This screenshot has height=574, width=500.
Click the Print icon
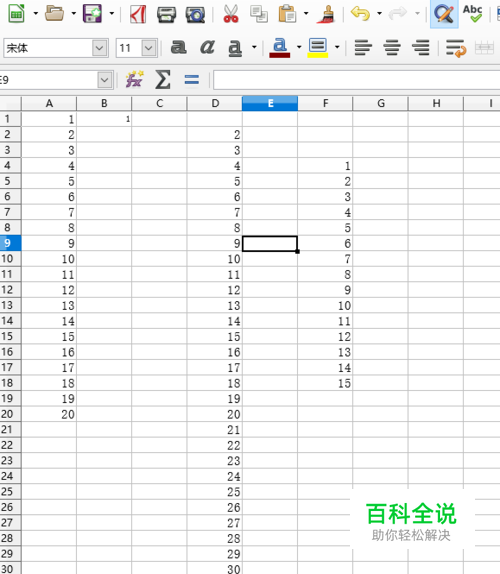[x=166, y=14]
